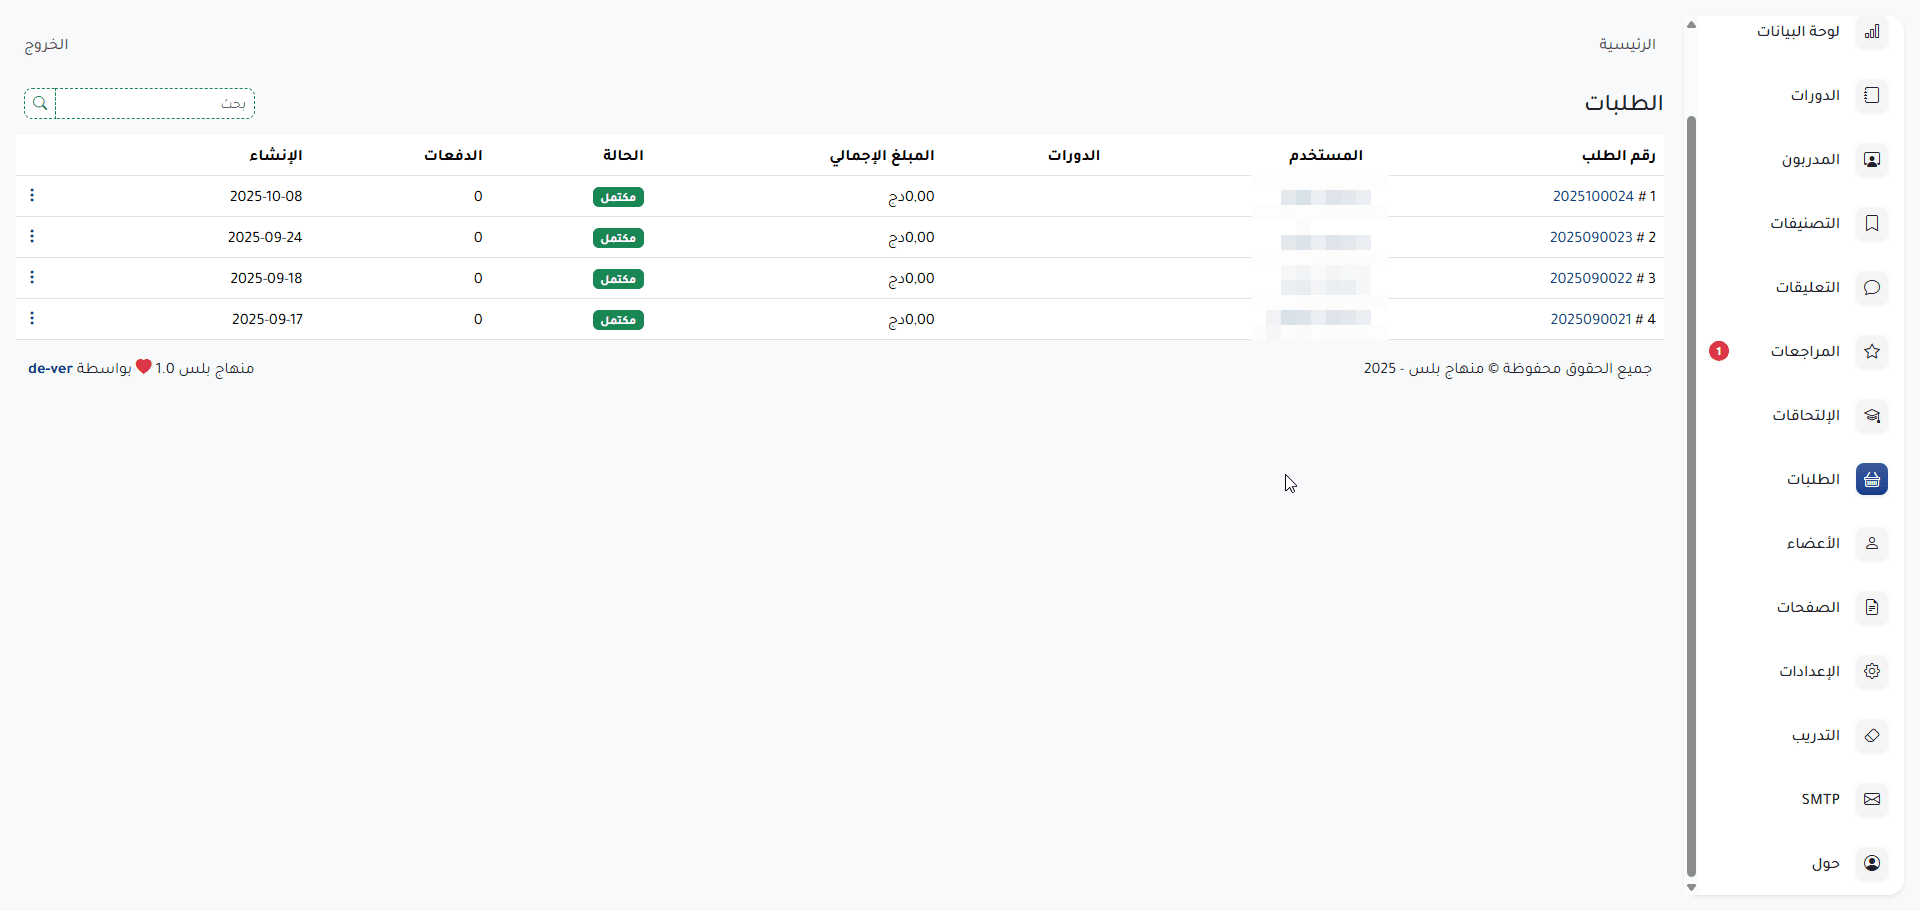Select الأعضاء in the sidebar menu

point(1813,544)
